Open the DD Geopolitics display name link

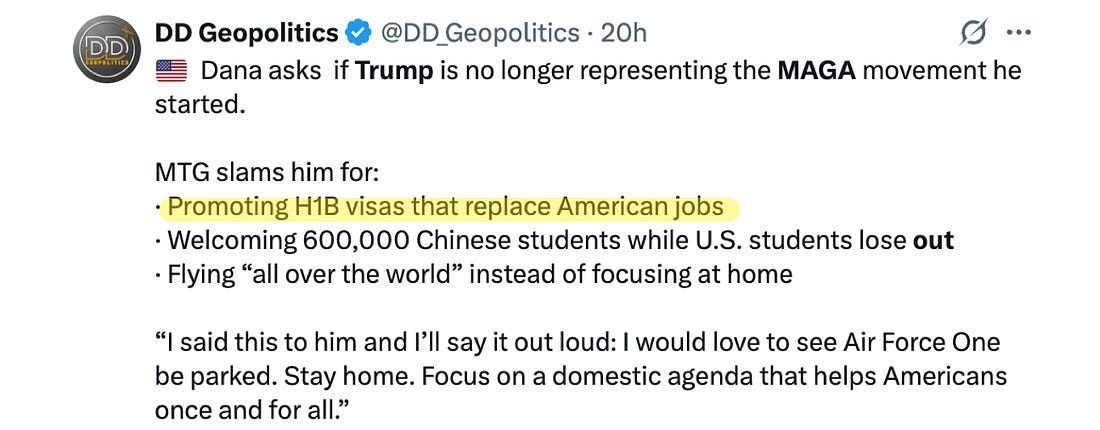[x=246, y=33]
